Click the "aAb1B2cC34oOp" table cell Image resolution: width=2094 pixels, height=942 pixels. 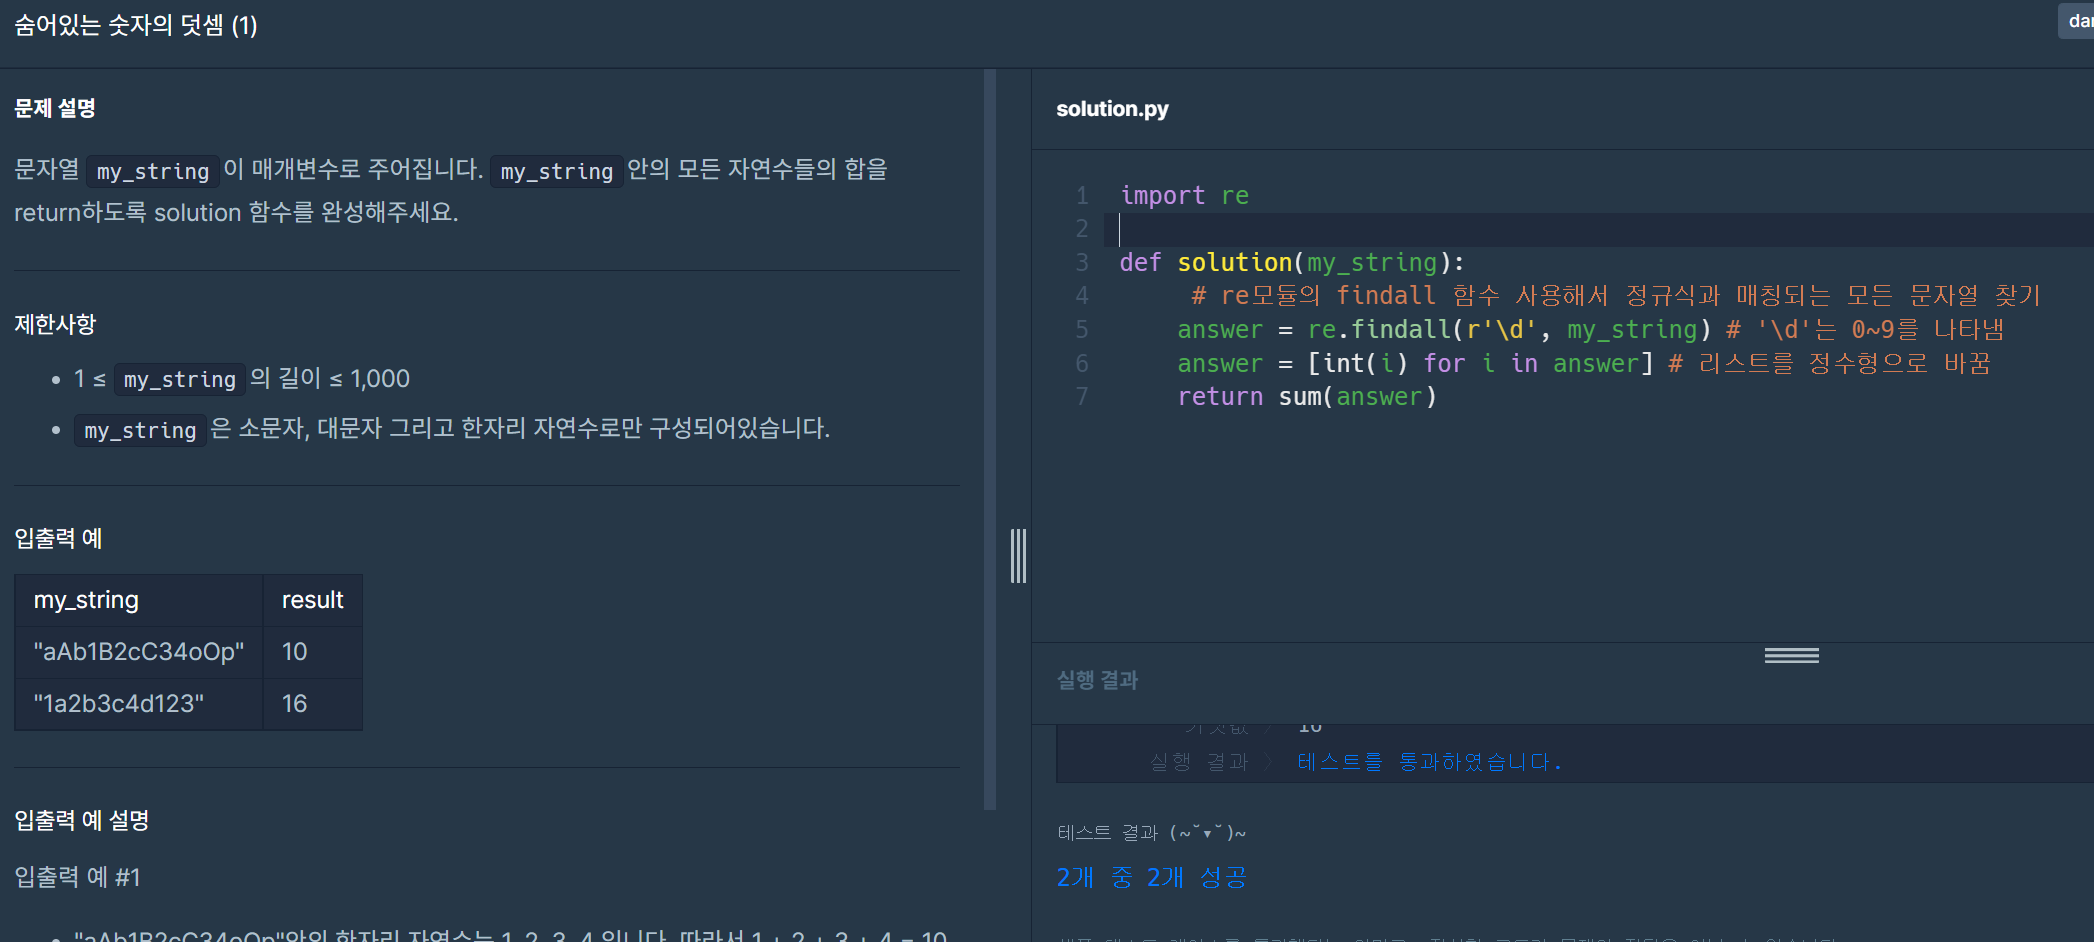pyautogui.click(x=139, y=652)
